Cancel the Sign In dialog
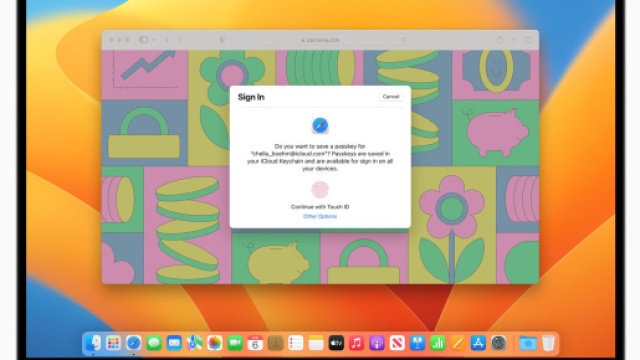Screen dimensions: 640x360 coord(391,97)
